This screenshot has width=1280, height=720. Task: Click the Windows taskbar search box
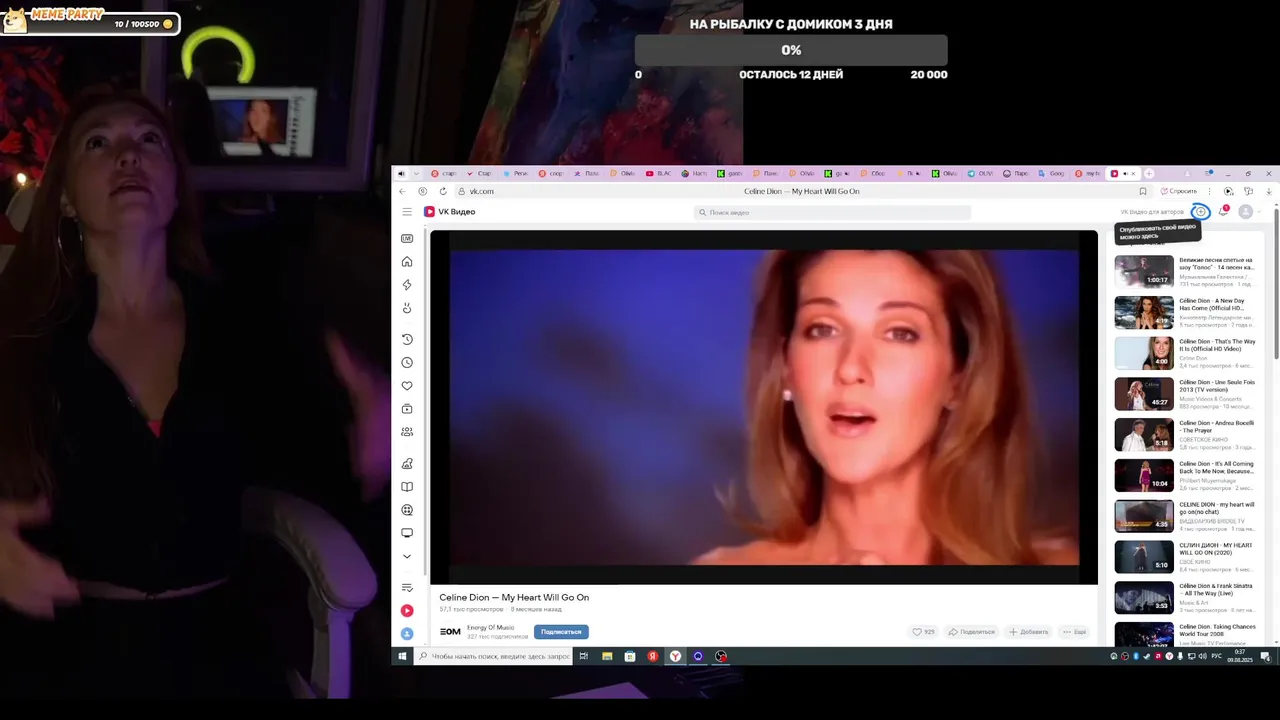click(x=492, y=656)
